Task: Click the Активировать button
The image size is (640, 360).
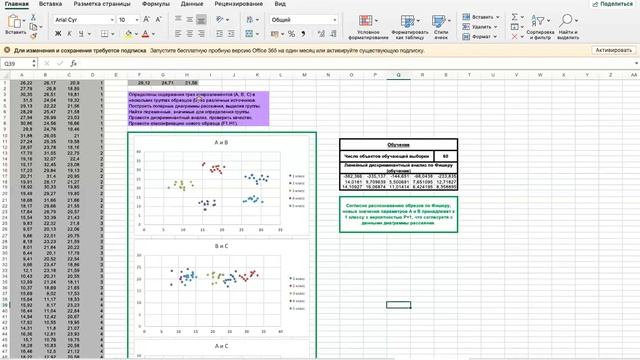Action: [x=613, y=50]
